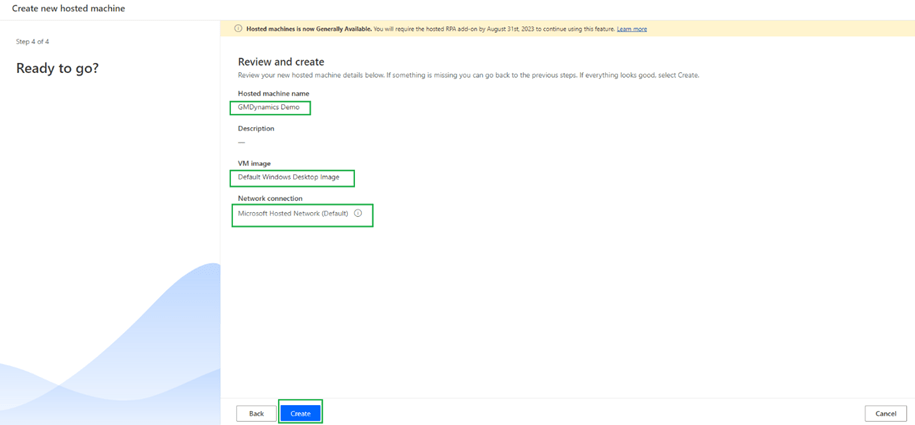Go back using the Back button
915x425 pixels.
(x=256, y=413)
